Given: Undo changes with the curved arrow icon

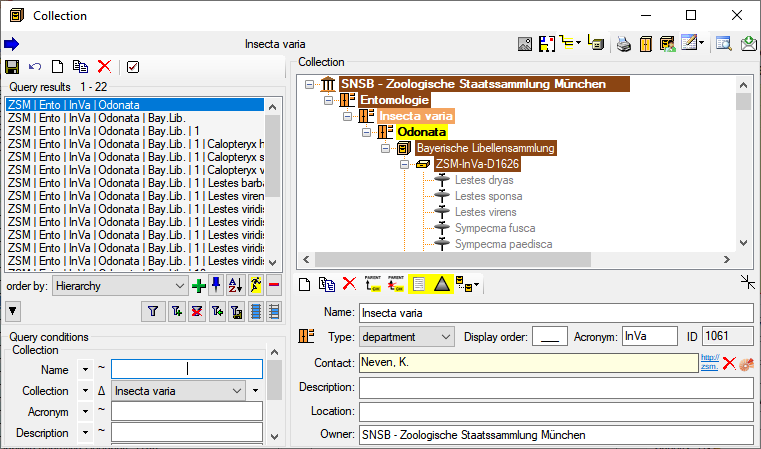Looking at the screenshot, I should [x=34, y=67].
